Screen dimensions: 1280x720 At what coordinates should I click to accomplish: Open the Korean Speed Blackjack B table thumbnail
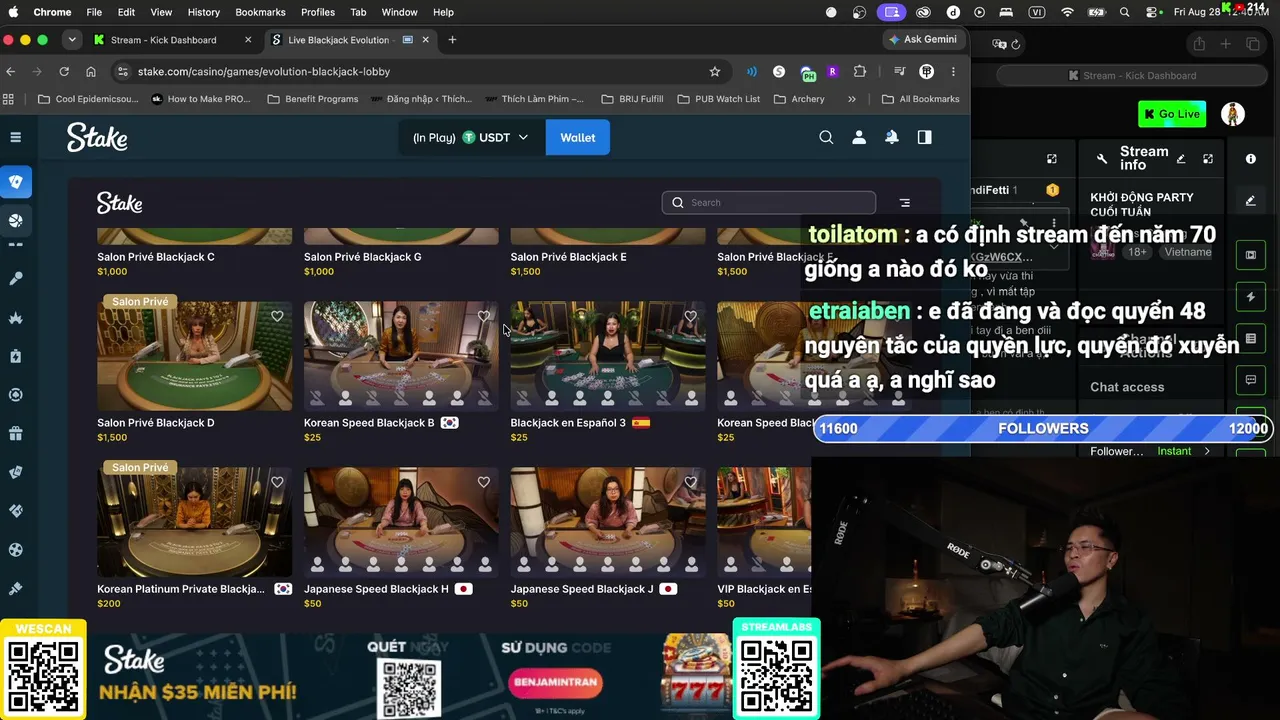point(401,356)
